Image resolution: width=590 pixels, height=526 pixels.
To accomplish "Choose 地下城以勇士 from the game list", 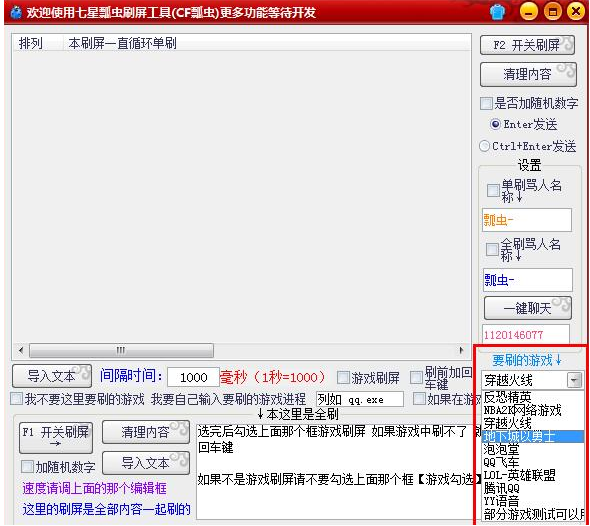I will tap(532, 436).
